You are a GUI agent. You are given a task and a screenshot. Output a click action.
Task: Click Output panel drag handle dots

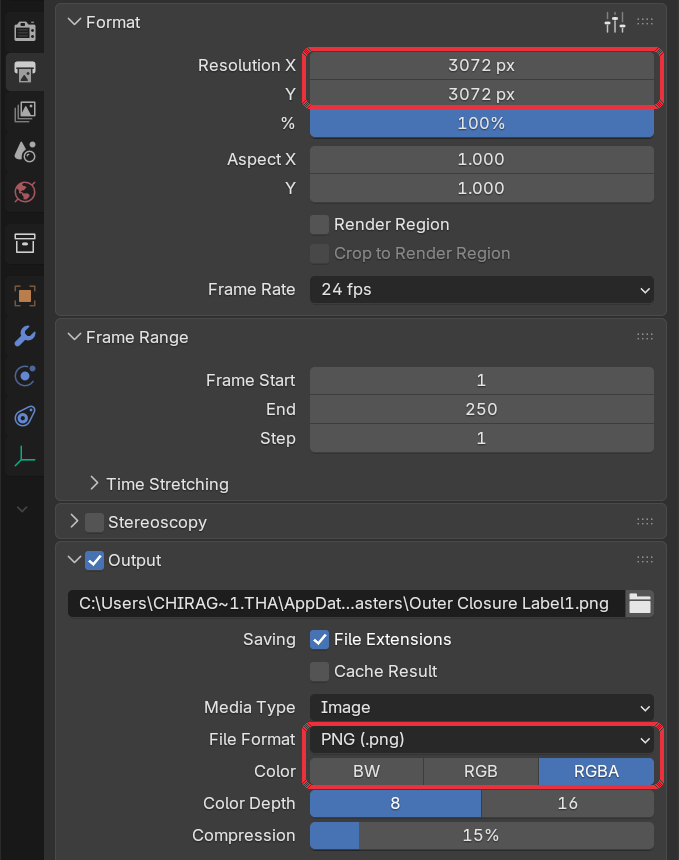click(x=645, y=560)
